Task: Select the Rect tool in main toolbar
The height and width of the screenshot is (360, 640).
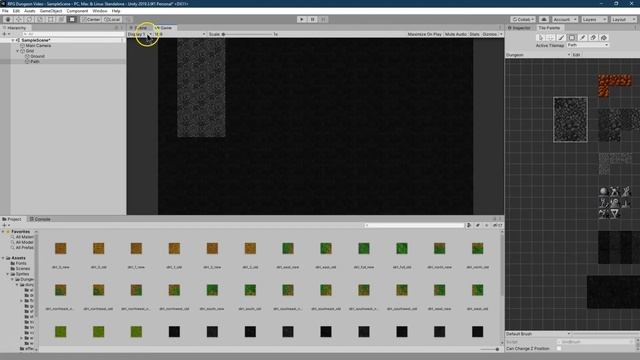Action: click(50, 19)
